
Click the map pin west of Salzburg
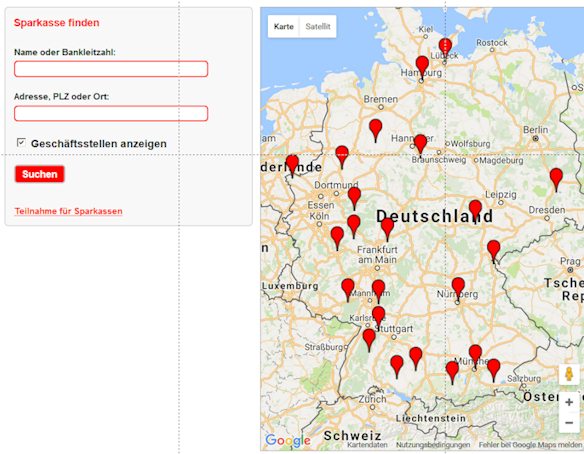[x=493, y=368]
